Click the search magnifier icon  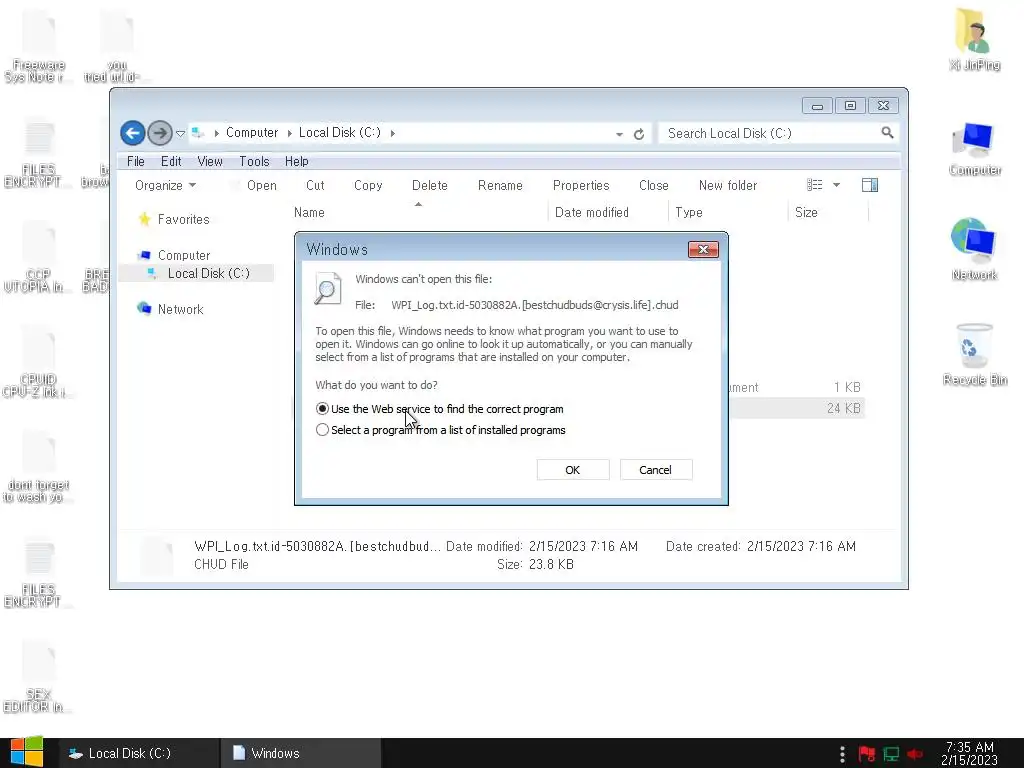[x=887, y=133]
